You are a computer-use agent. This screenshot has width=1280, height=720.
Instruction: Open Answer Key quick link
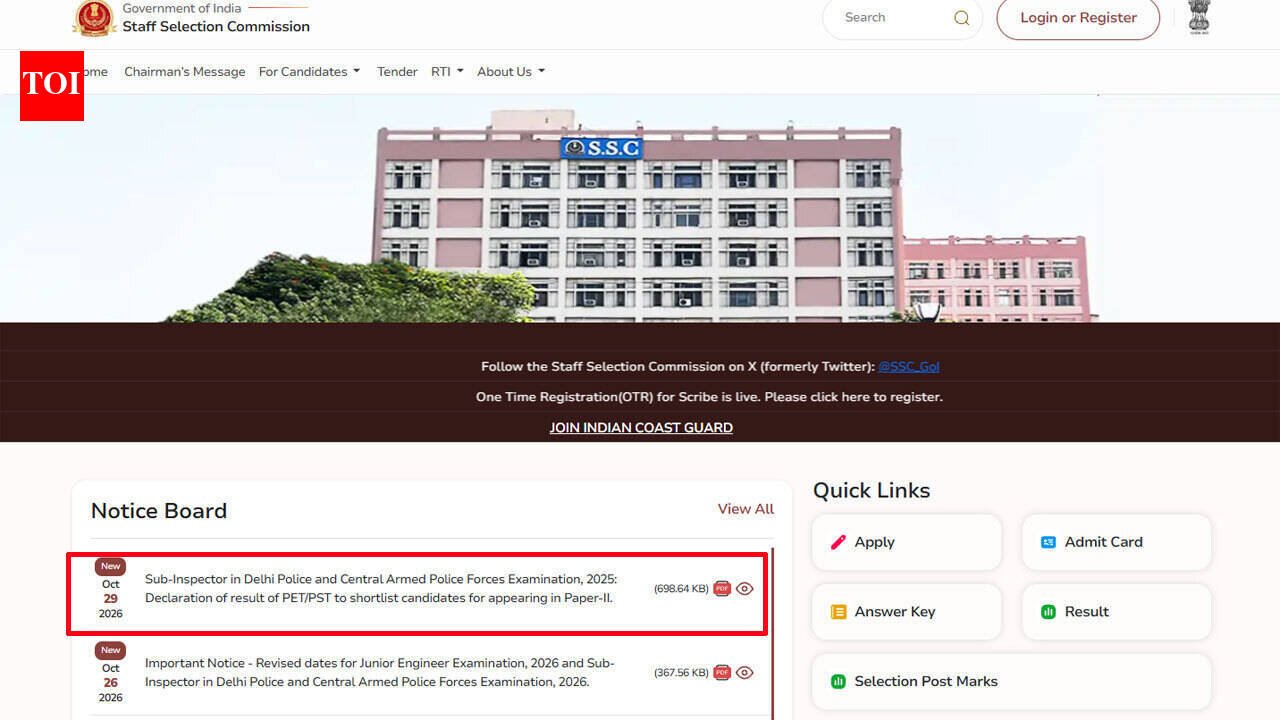[906, 612]
